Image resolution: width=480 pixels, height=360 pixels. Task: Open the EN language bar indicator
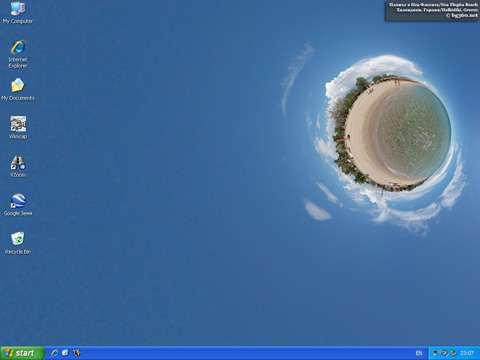[419, 353]
